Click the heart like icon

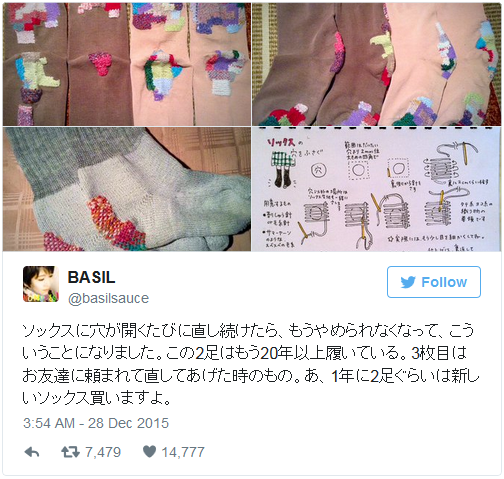coord(149,452)
